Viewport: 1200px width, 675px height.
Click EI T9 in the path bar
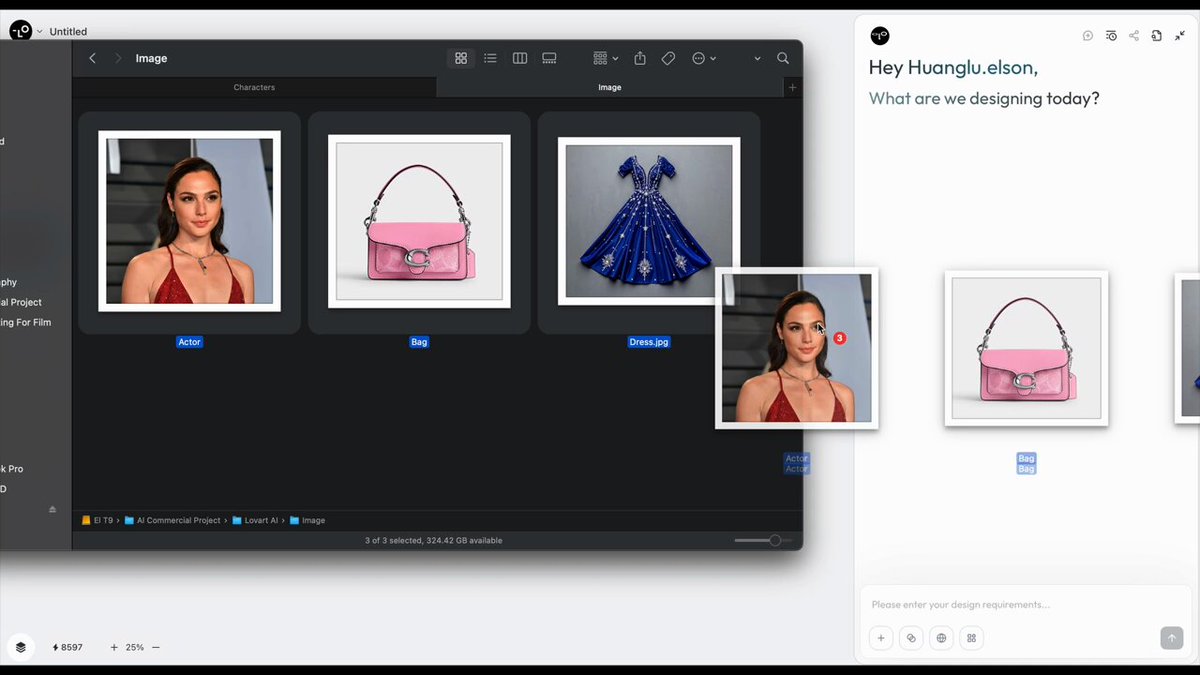[97, 520]
